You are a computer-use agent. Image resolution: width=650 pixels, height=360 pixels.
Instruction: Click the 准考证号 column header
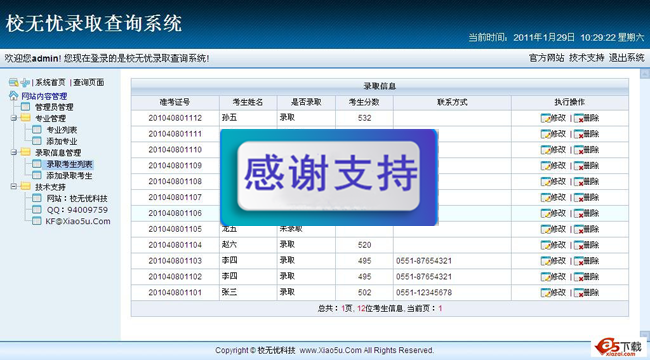coord(175,102)
